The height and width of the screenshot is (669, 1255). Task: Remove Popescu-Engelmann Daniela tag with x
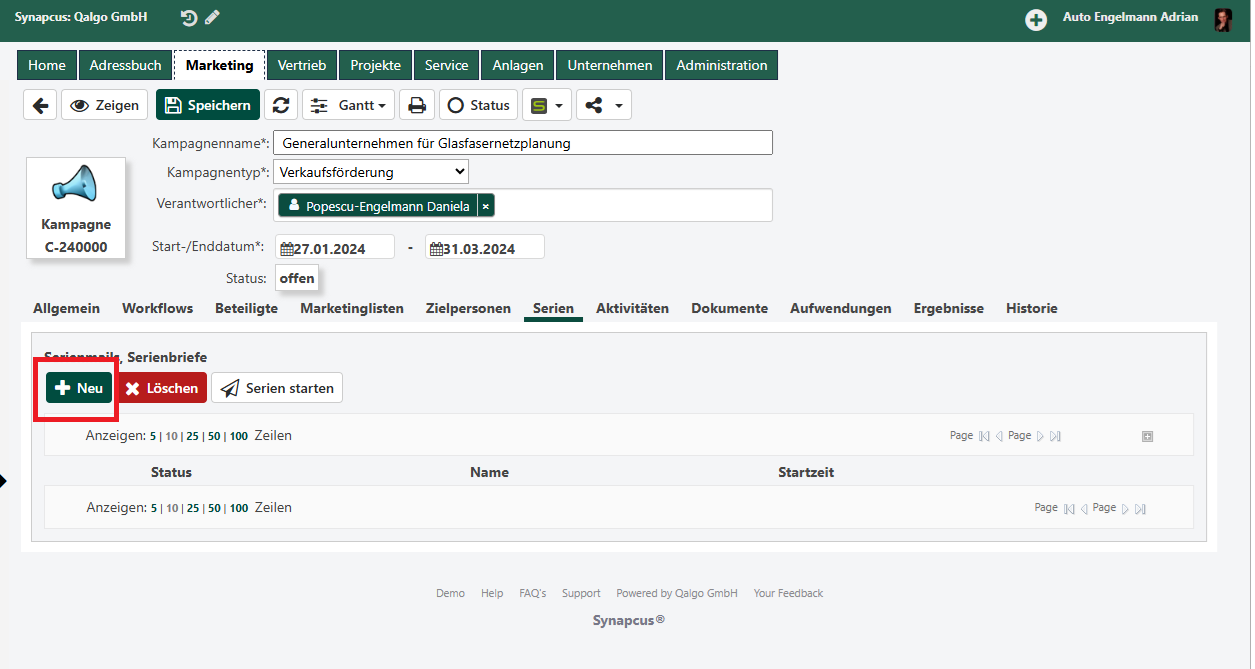(486, 206)
